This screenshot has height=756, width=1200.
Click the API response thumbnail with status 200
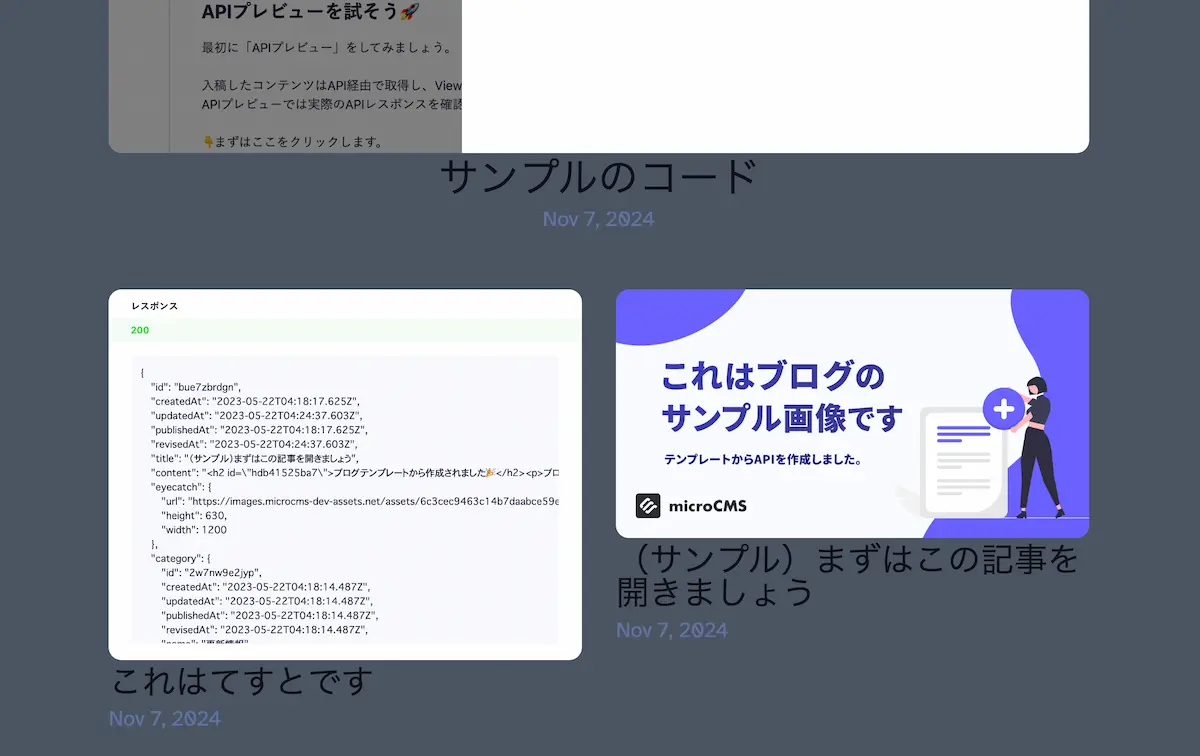click(345, 472)
